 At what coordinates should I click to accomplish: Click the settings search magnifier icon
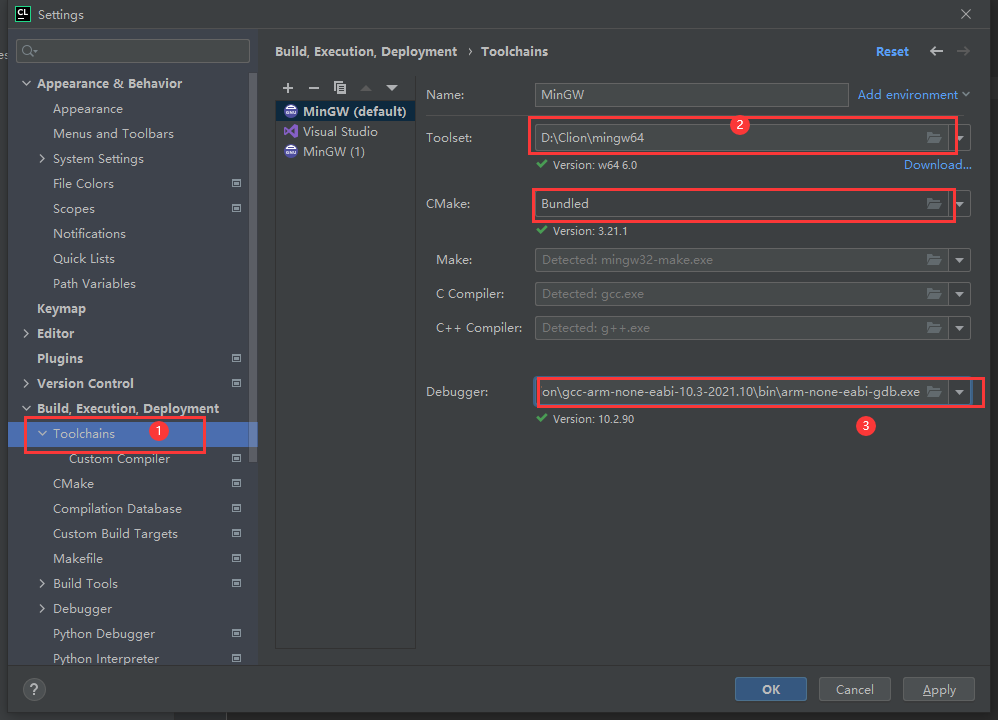(29, 51)
